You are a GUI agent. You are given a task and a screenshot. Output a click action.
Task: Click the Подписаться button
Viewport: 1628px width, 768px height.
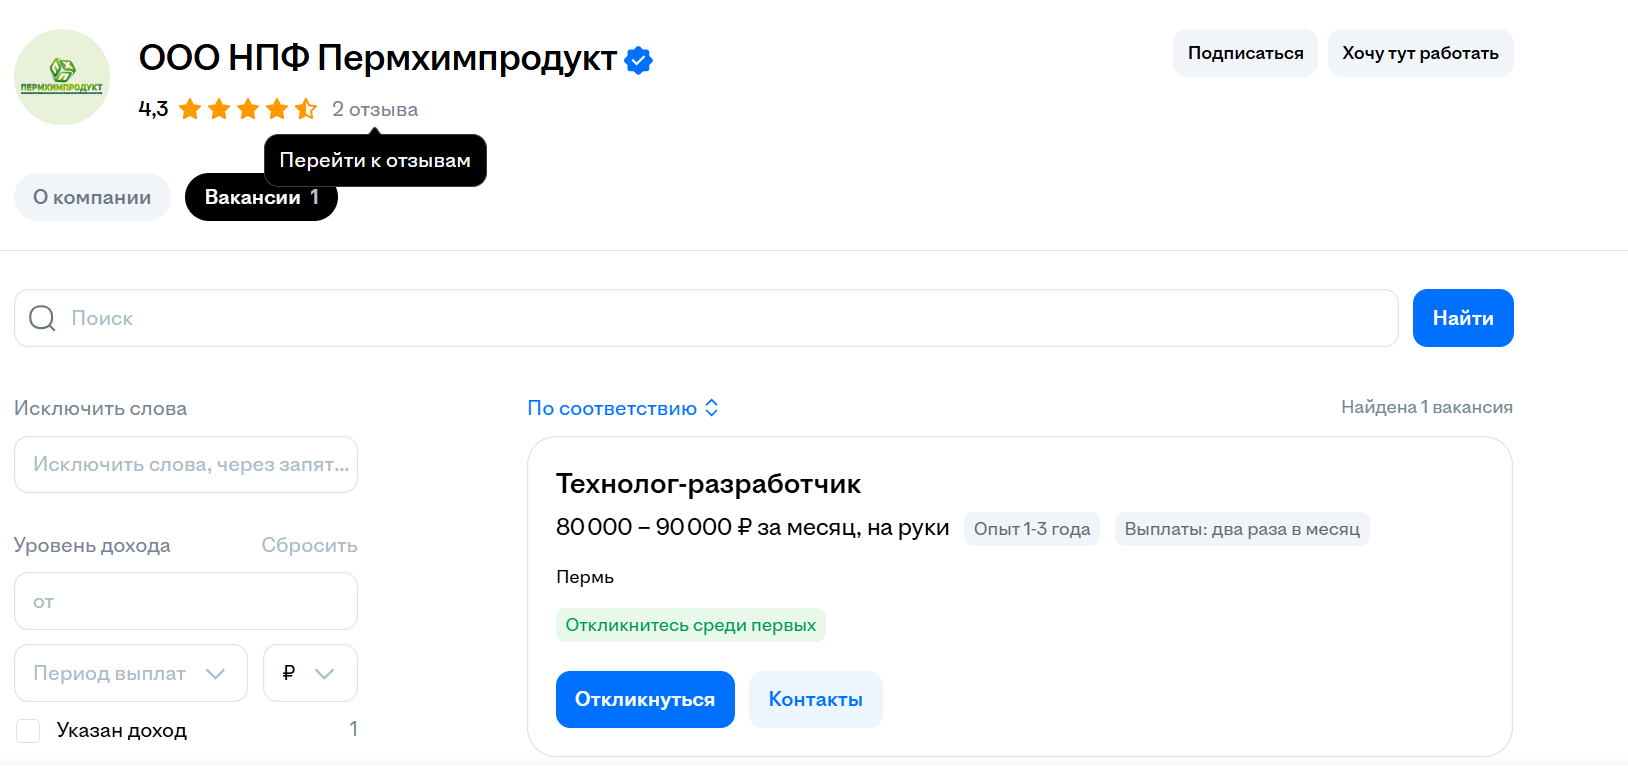pyautogui.click(x=1245, y=53)
